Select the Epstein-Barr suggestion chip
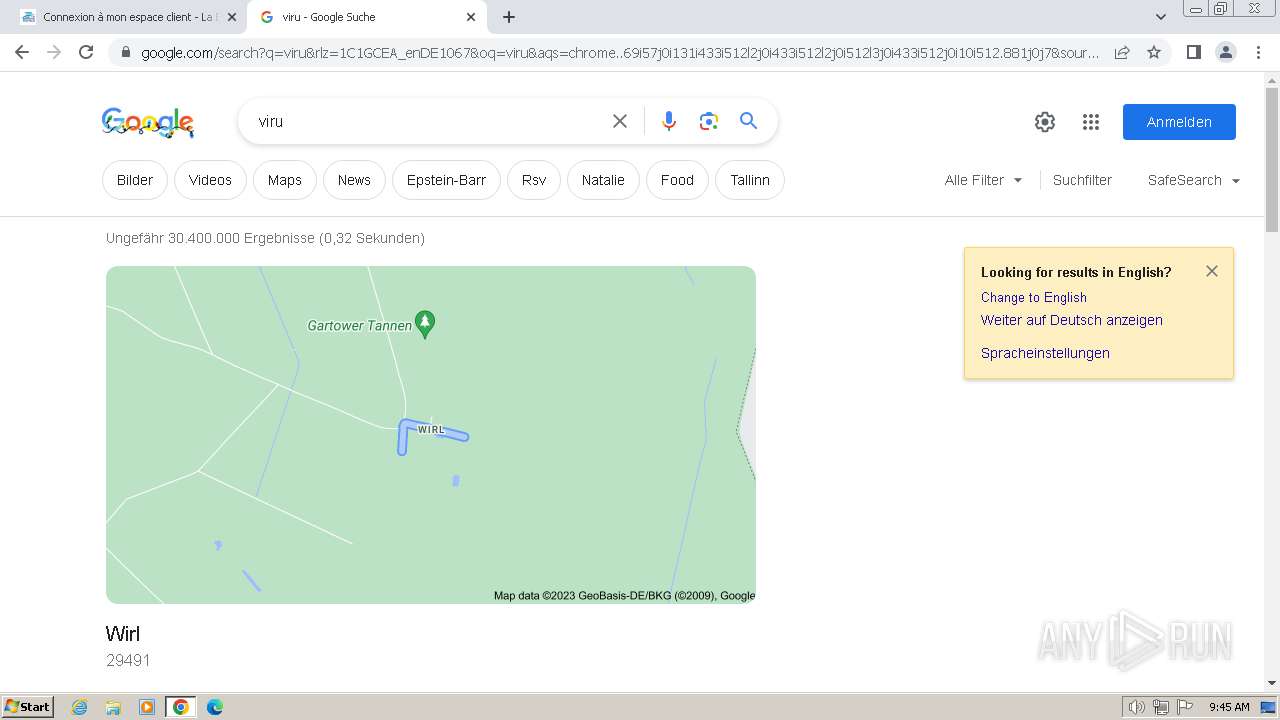 (446, 180)
